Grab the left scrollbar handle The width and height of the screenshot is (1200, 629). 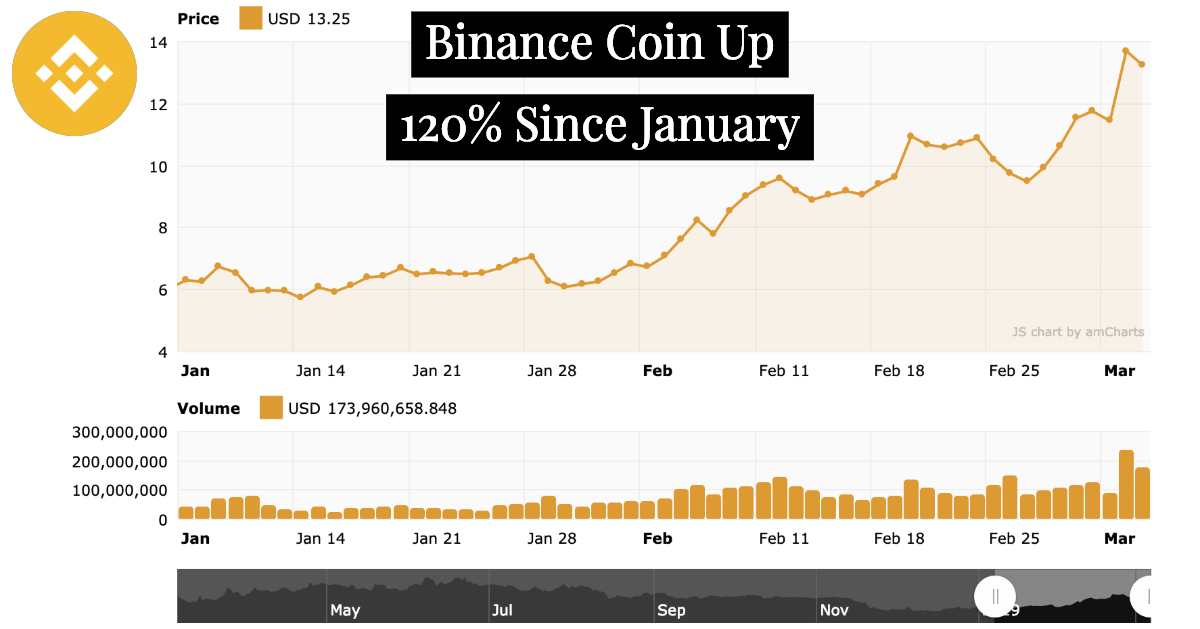tap(995, 597)
